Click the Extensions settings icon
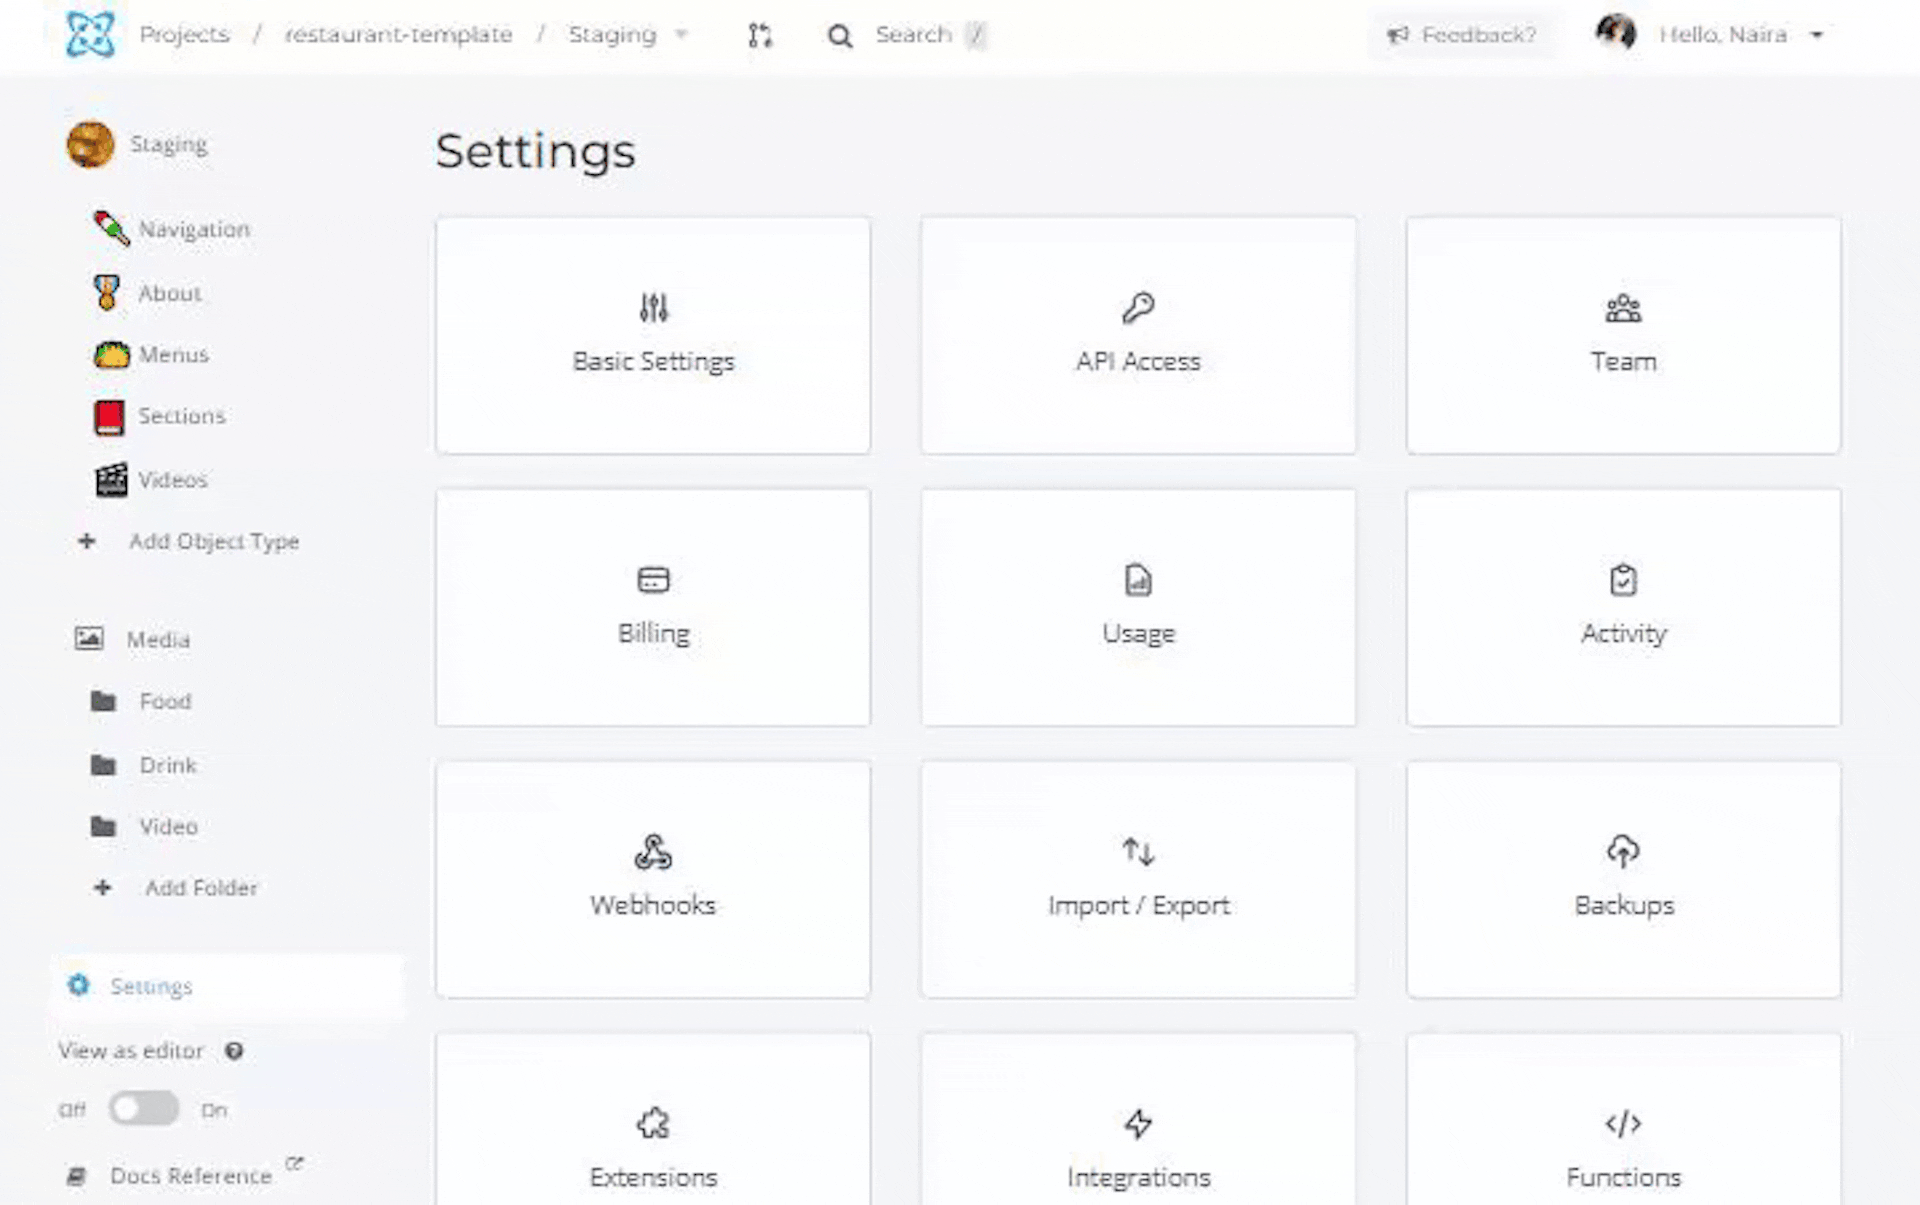Viewport: 1920px width, 1205px height. [x=652, y=1124]
